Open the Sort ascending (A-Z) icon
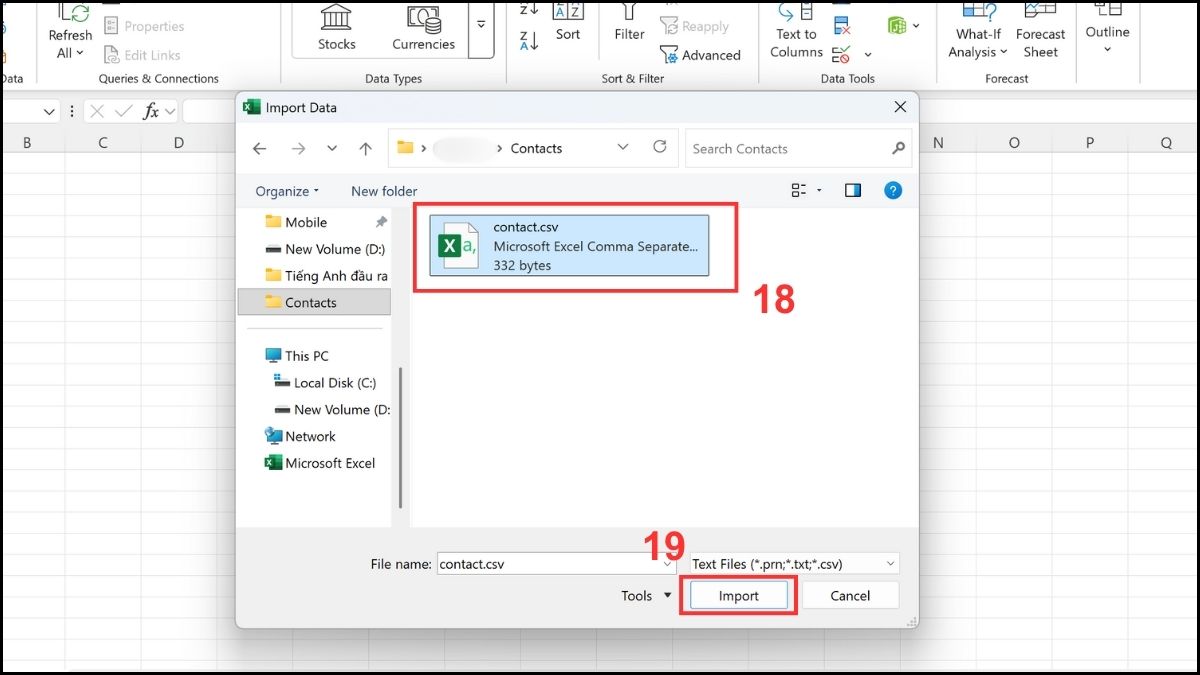The image size is (1200, 675). pyautogui.click(x=527, y=10)
